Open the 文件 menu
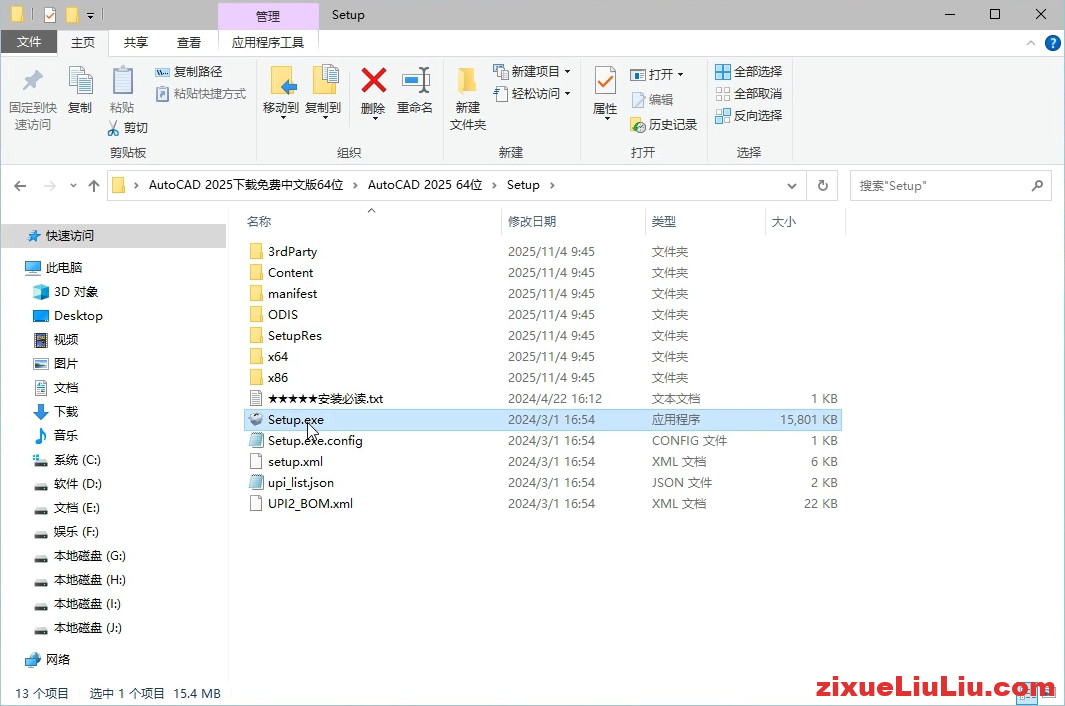 click(x=29, y=42)
